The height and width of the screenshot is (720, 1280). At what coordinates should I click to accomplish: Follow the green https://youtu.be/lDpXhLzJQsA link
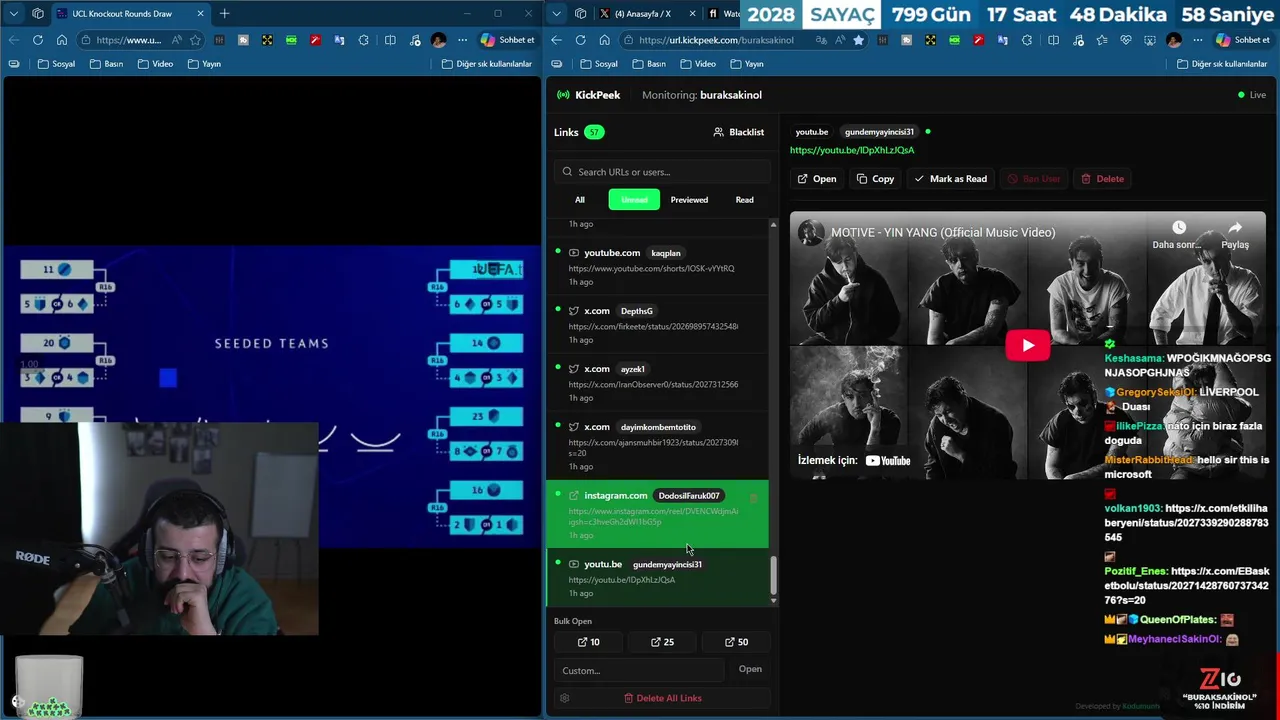pyautogui.click(x=852, y=150)
